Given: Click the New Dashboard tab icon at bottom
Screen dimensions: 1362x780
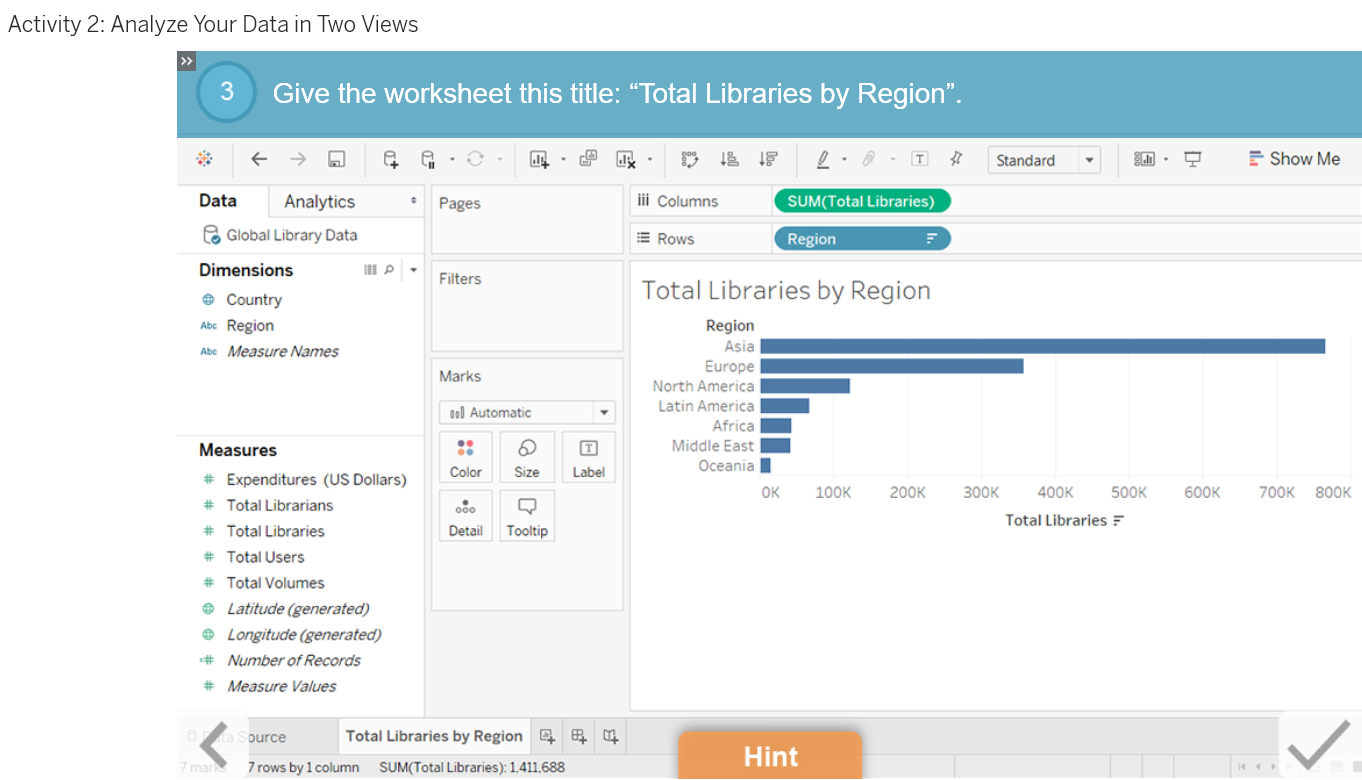Looking at the screenshot, I should (x=579, y=736).
